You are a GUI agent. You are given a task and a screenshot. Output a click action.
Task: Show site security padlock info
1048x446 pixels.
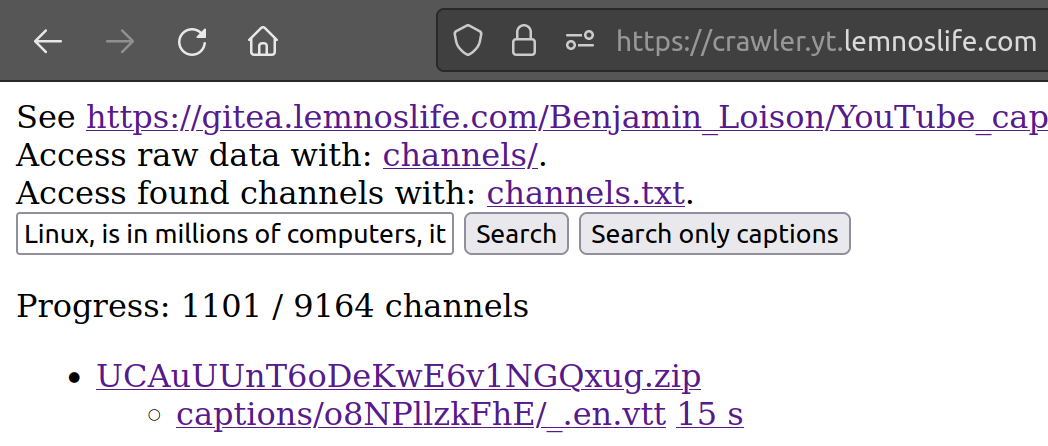click(x=523, y=41)
